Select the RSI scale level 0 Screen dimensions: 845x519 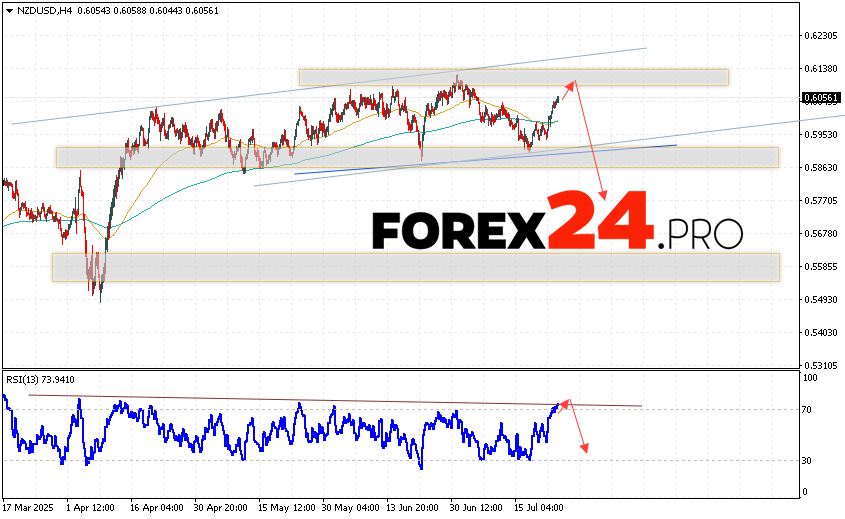pos(805,492)
